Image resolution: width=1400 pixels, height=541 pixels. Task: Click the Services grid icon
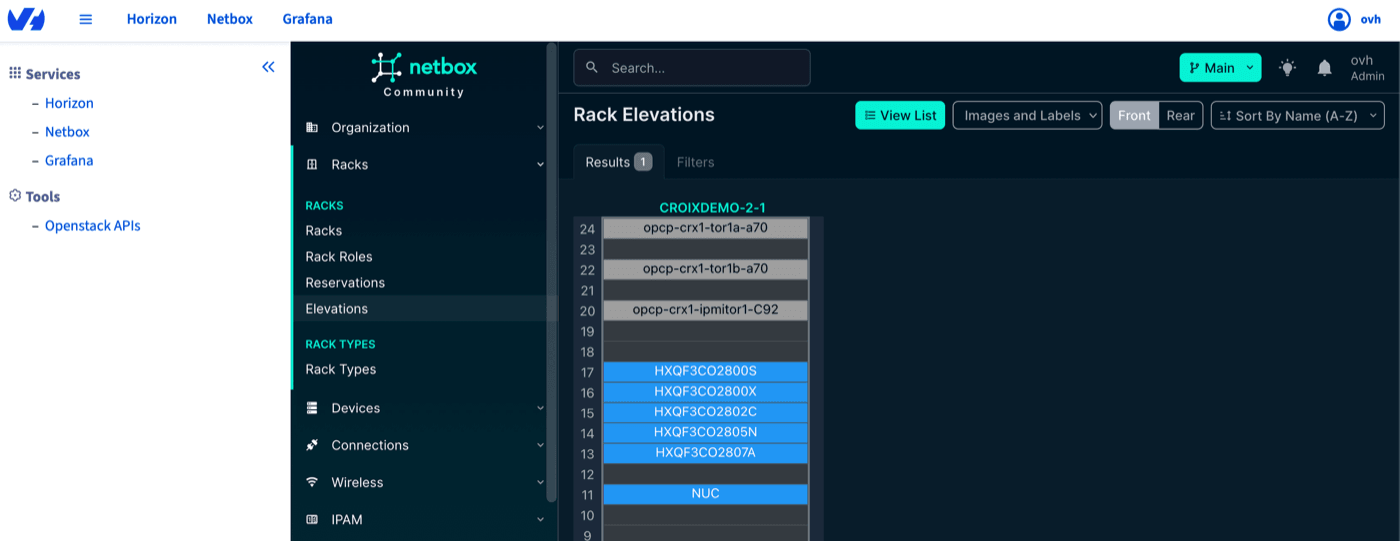pyautogui.click(x=15, y=73)
